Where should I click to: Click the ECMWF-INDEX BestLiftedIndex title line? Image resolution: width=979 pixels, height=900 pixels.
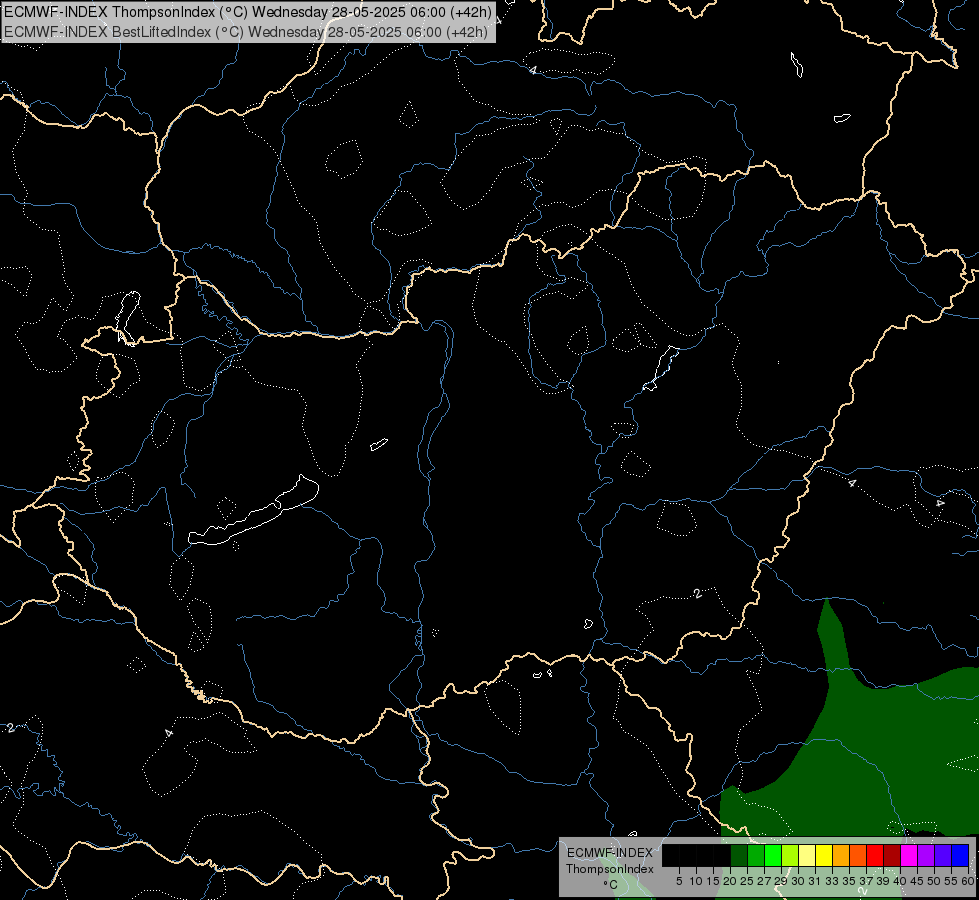coord(247,32)
